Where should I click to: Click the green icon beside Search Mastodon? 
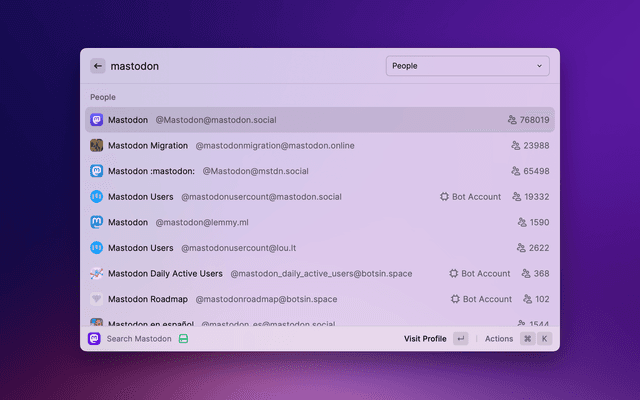click(183, 339)
